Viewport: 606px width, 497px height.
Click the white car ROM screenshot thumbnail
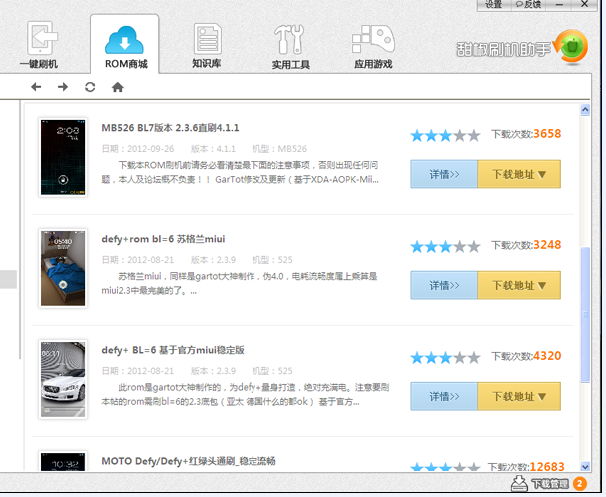(x=63, y=379)
